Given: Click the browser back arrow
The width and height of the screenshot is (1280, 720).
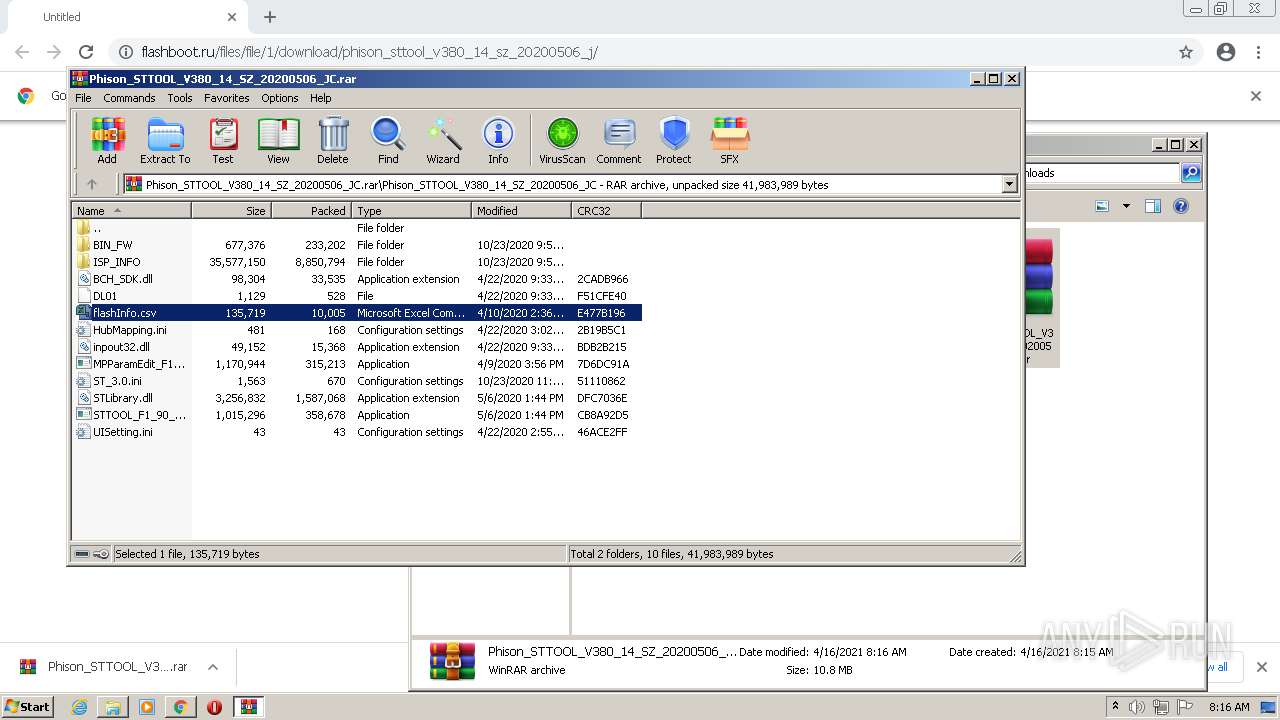Looking at the screenshot, I should [x=22, y=52].
